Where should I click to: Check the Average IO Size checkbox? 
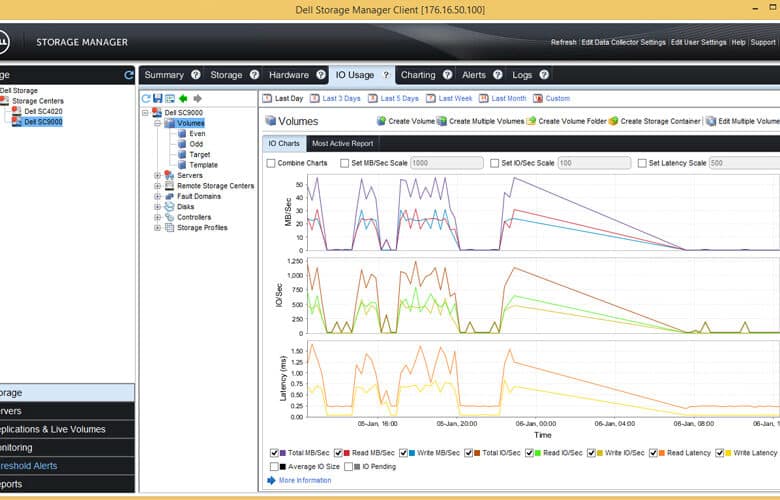(x=274, y=467)
